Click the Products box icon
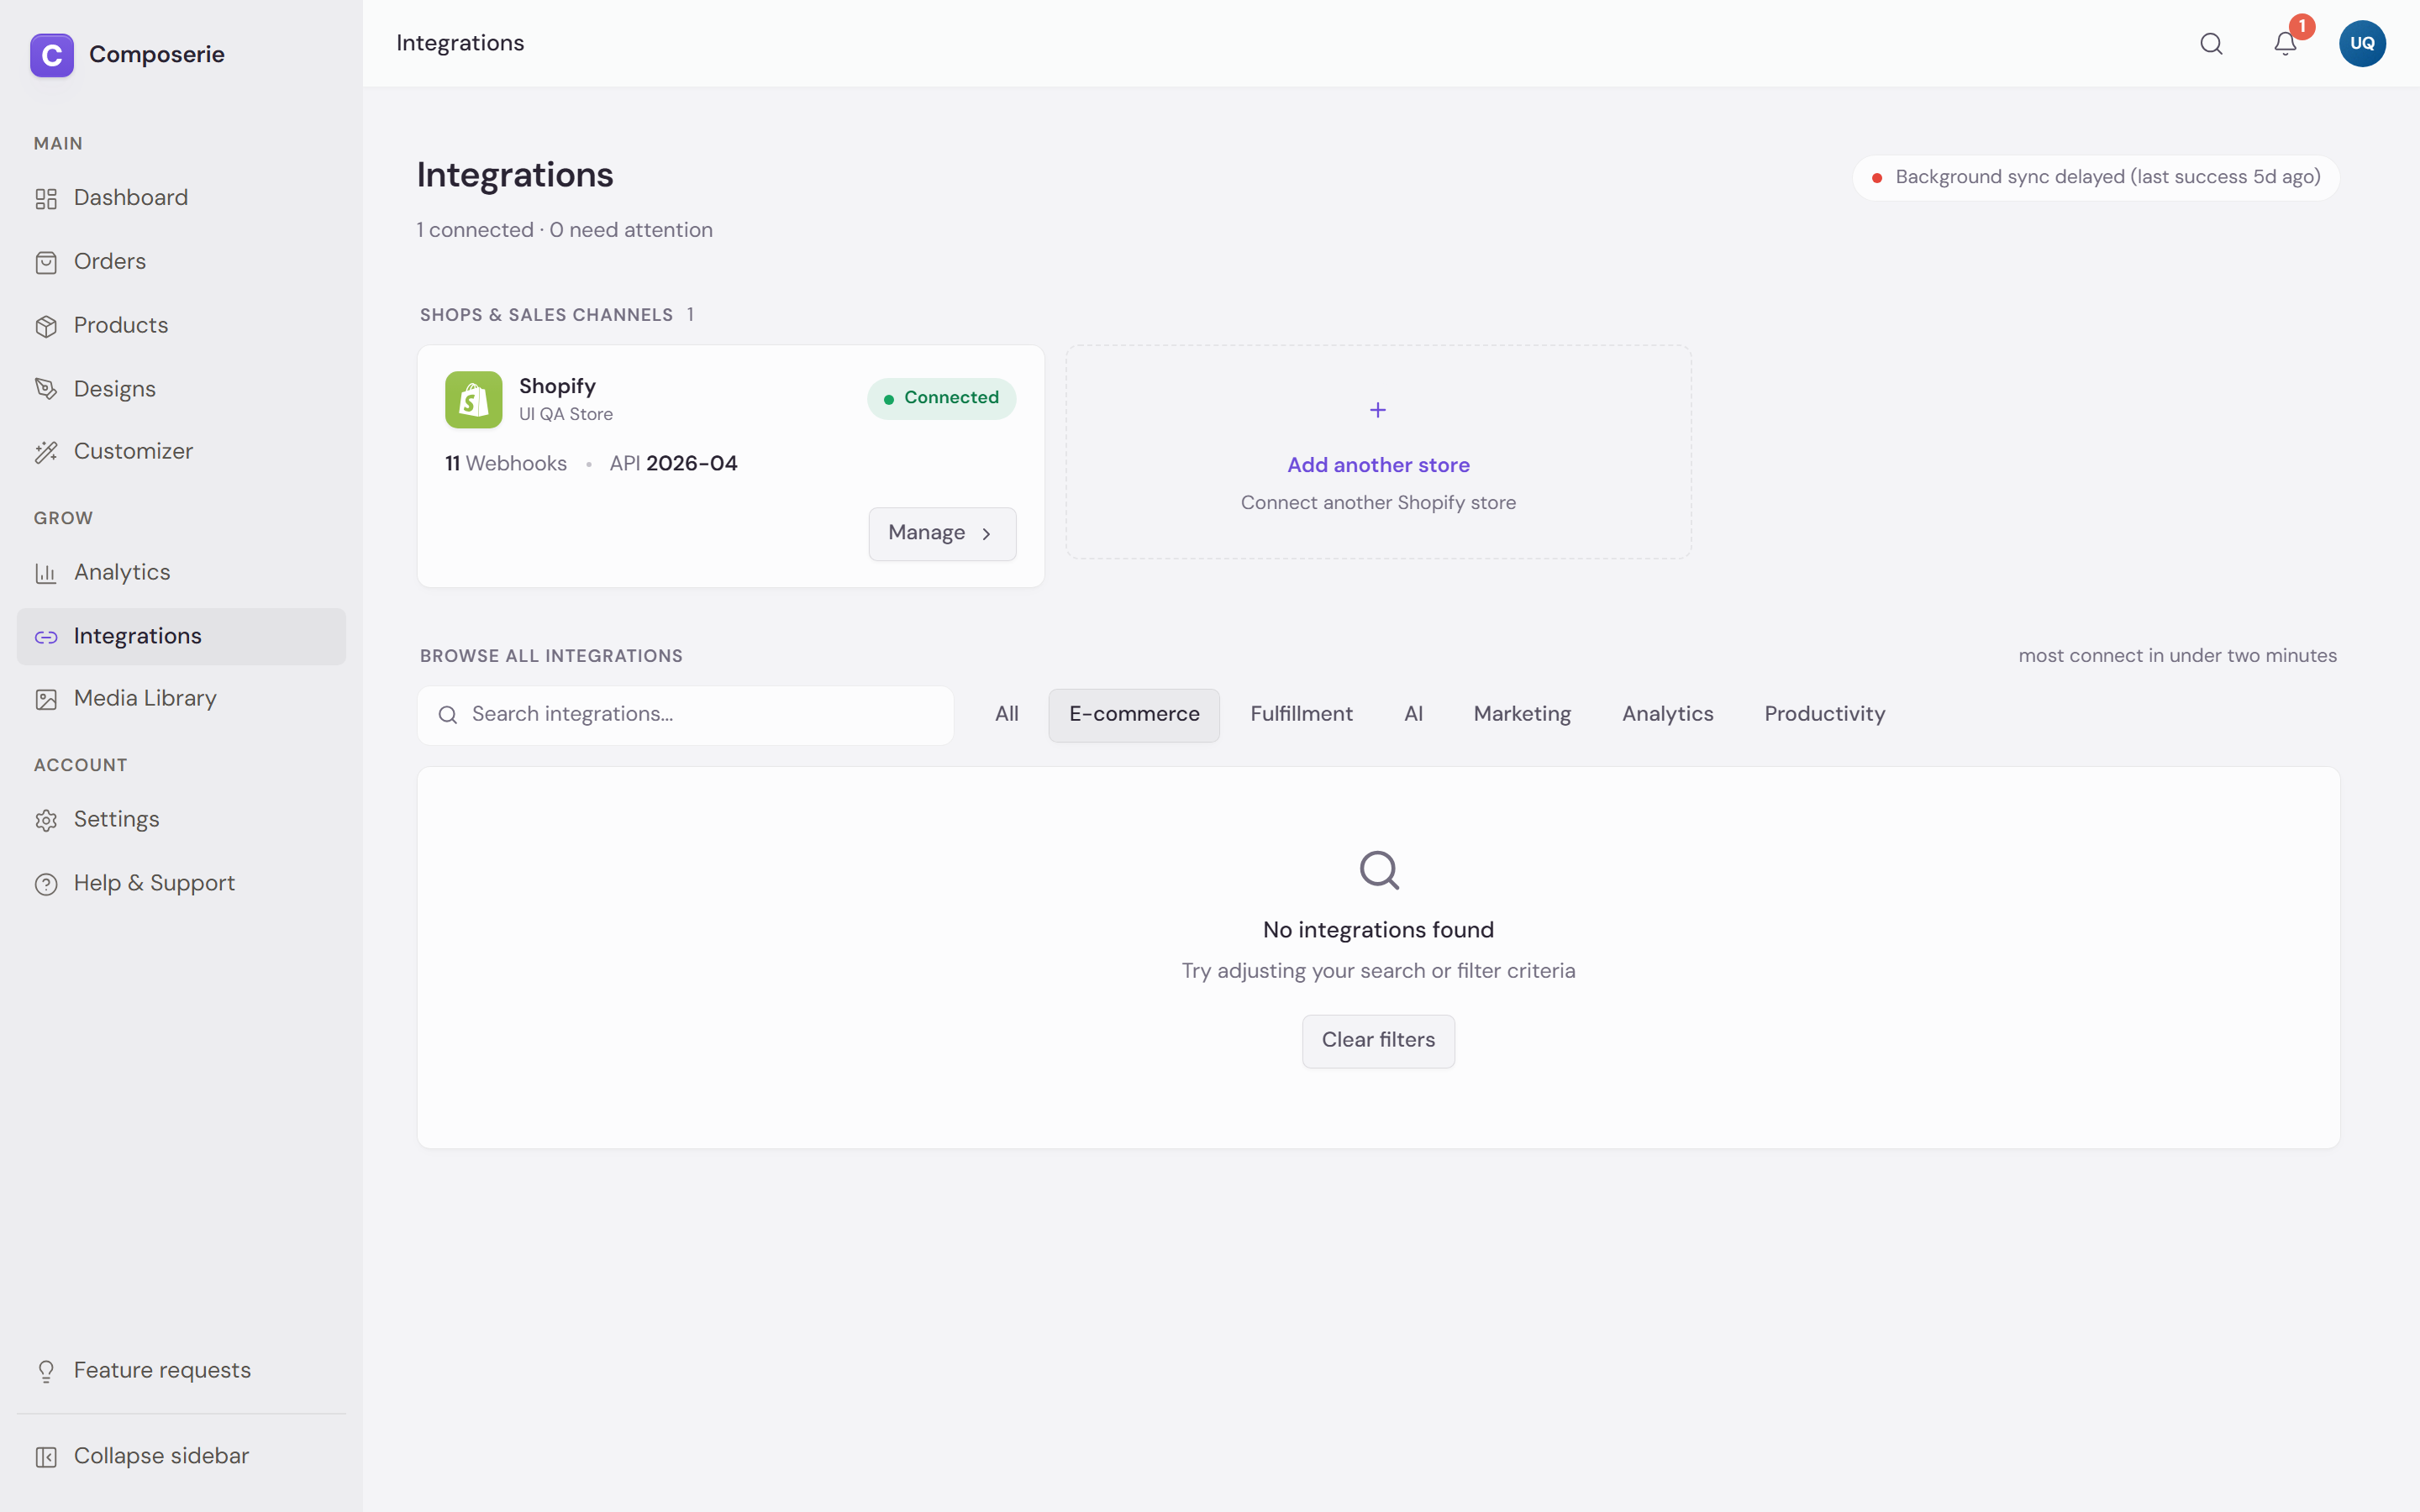 click(x=46, y=326)
